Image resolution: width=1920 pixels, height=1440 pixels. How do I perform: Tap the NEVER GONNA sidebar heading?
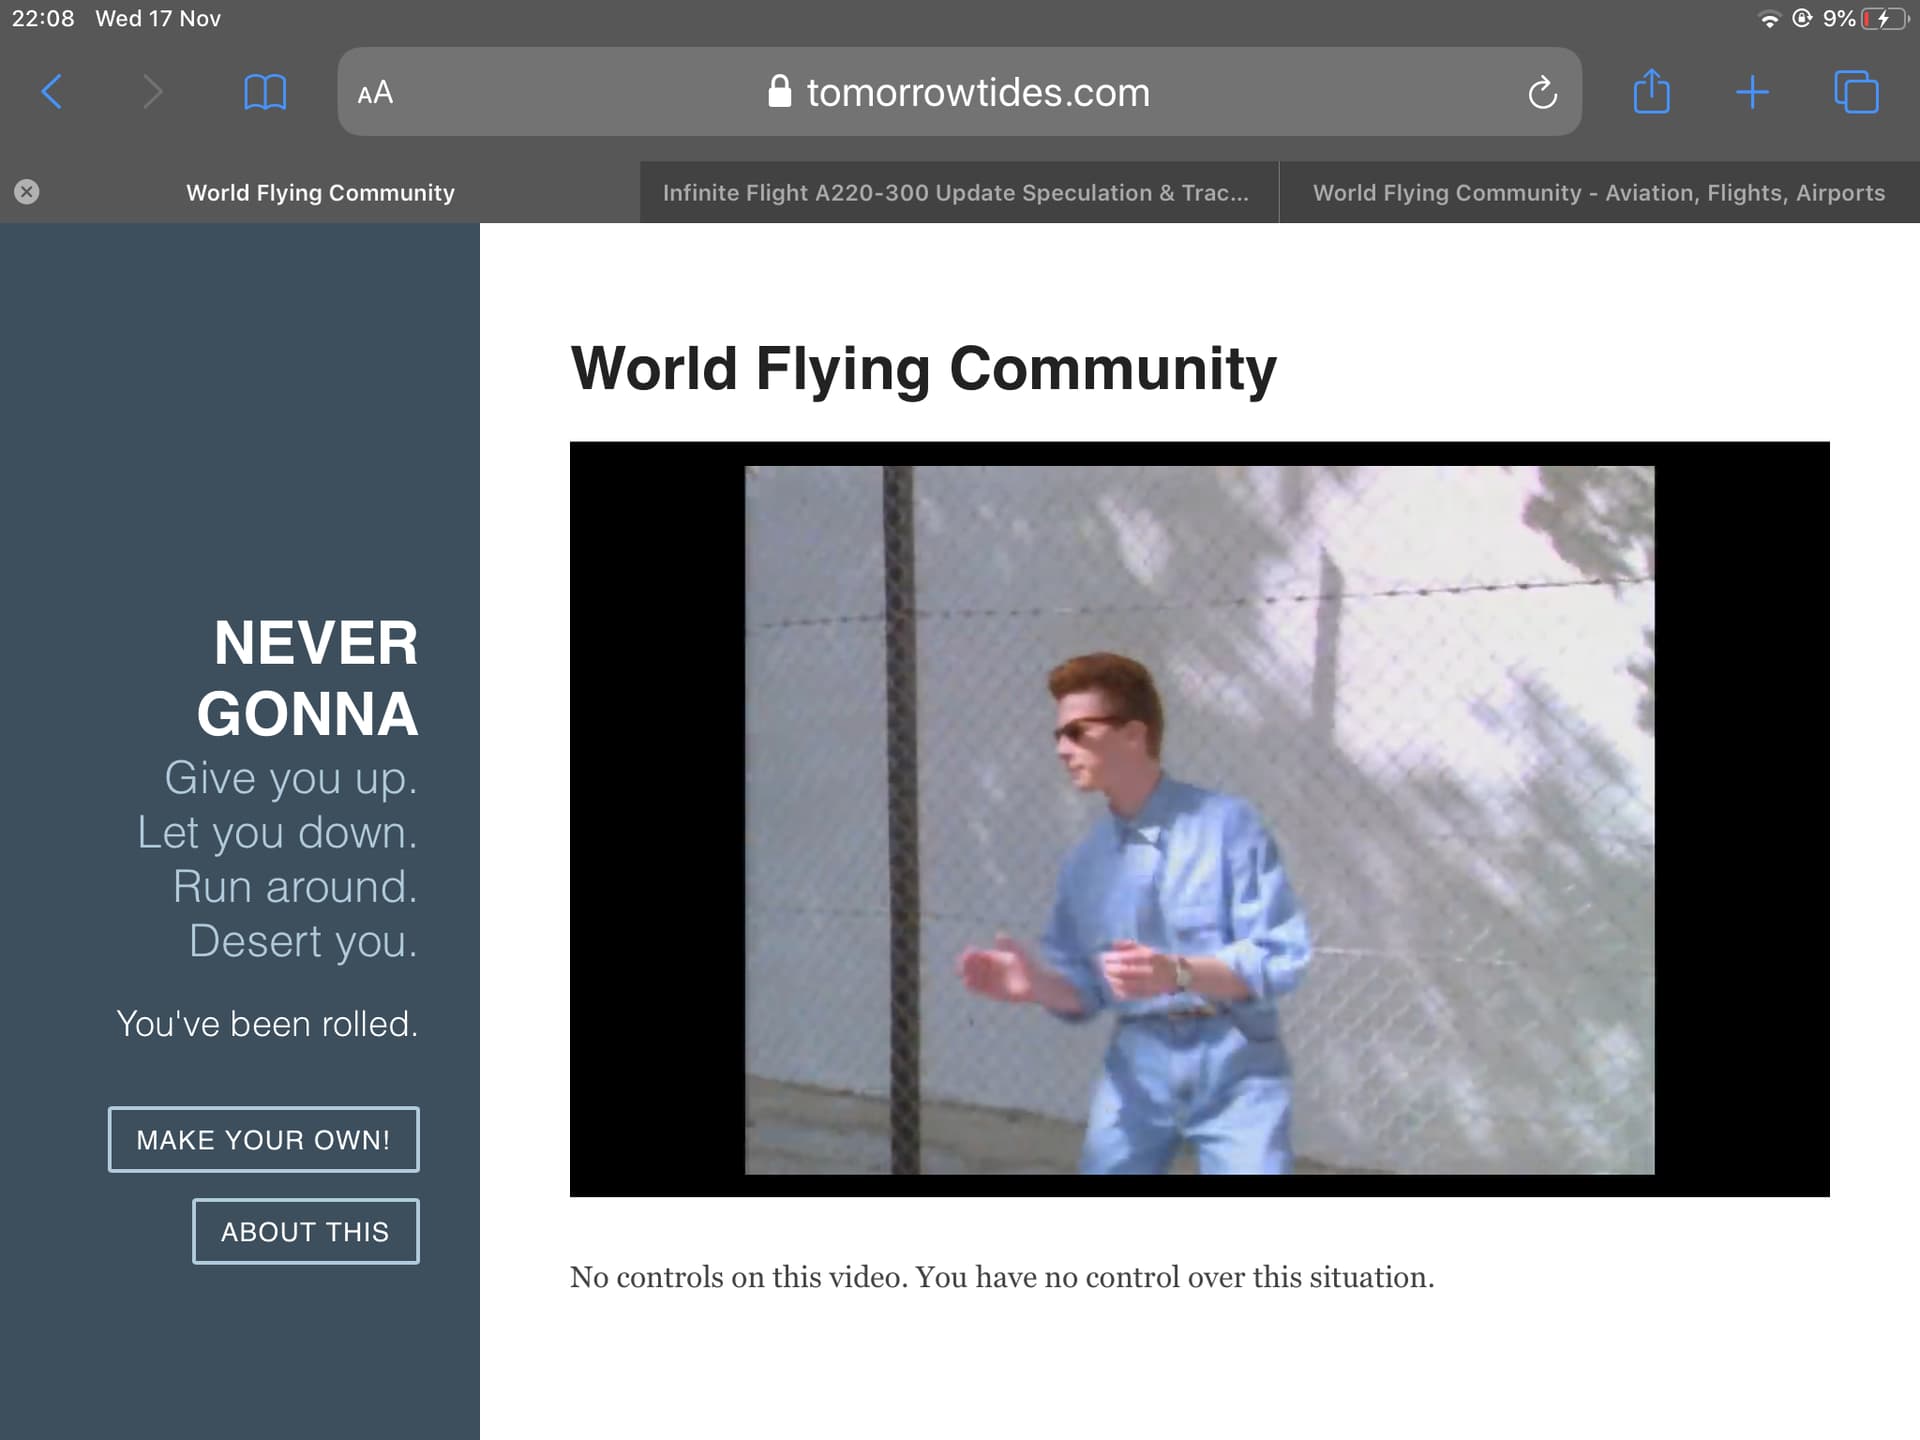[x=307, y=678]
